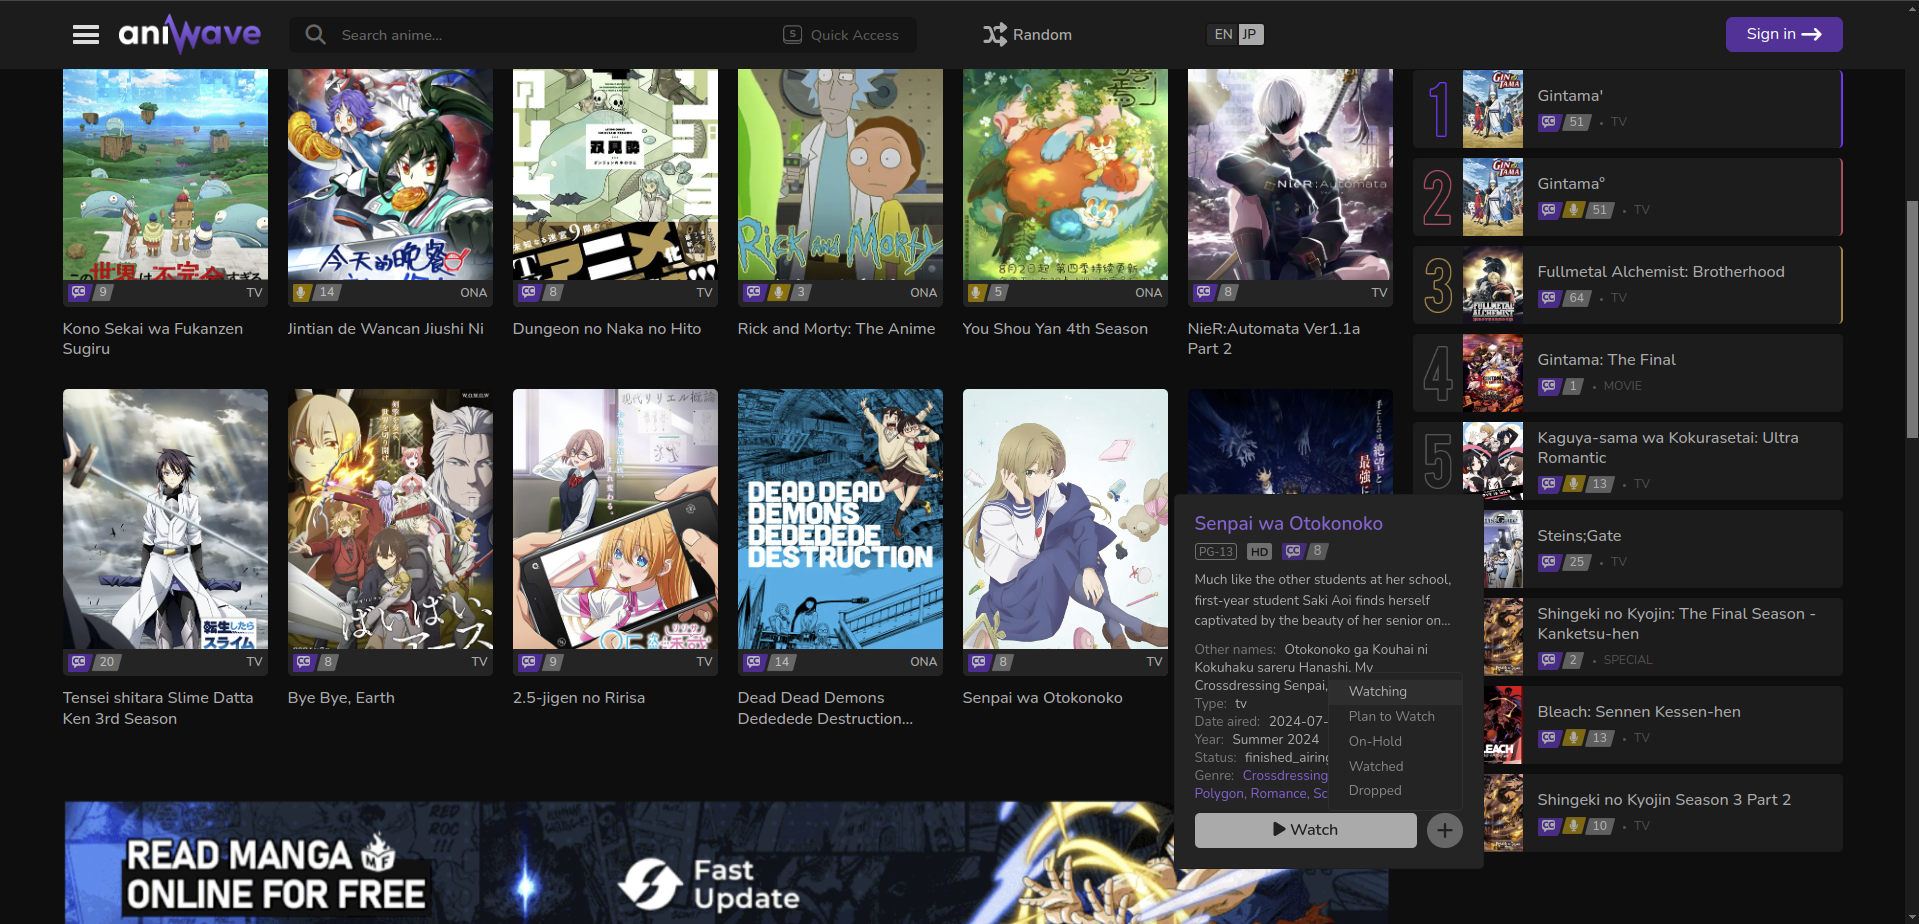Click the search magnifier icon
The width and height of the screenshot is (1919, 924).
[x=315, y=35]
